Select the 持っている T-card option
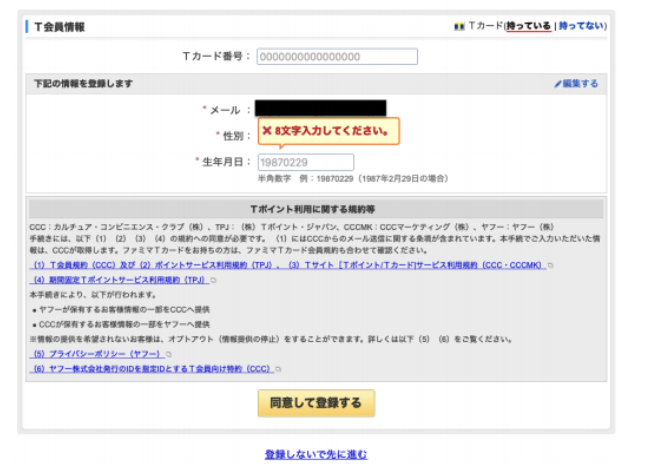648x476 pixels. (x=528, y=26)
